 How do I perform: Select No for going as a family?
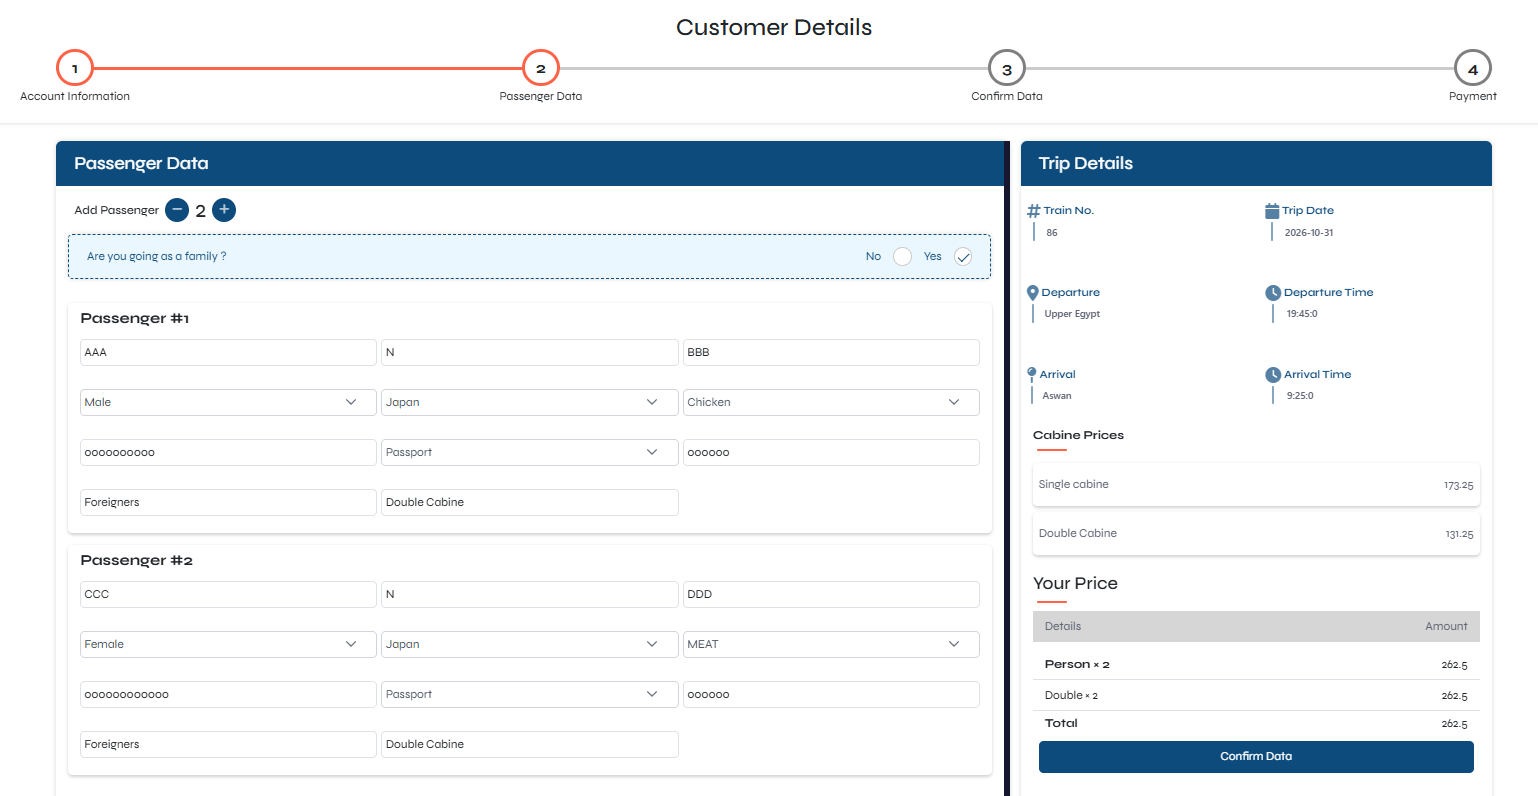point(902,256)
